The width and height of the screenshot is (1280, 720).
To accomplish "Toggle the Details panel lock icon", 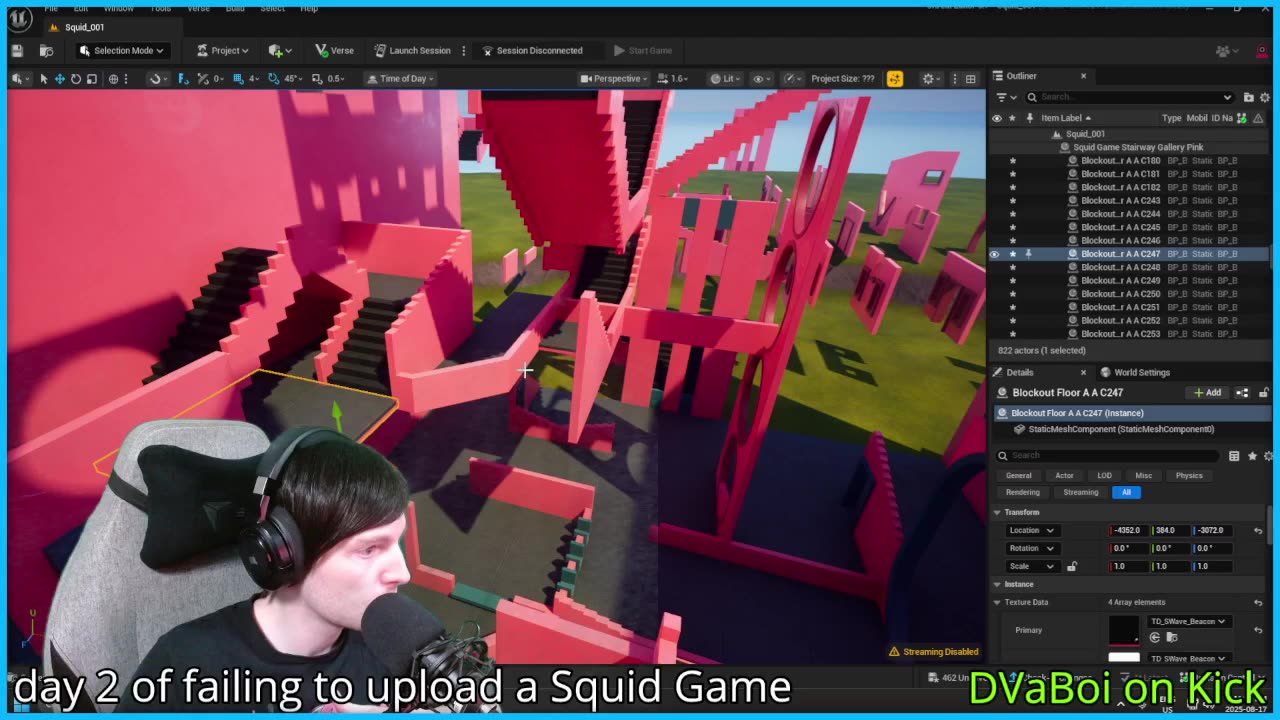I will (x=1264, y=393).
